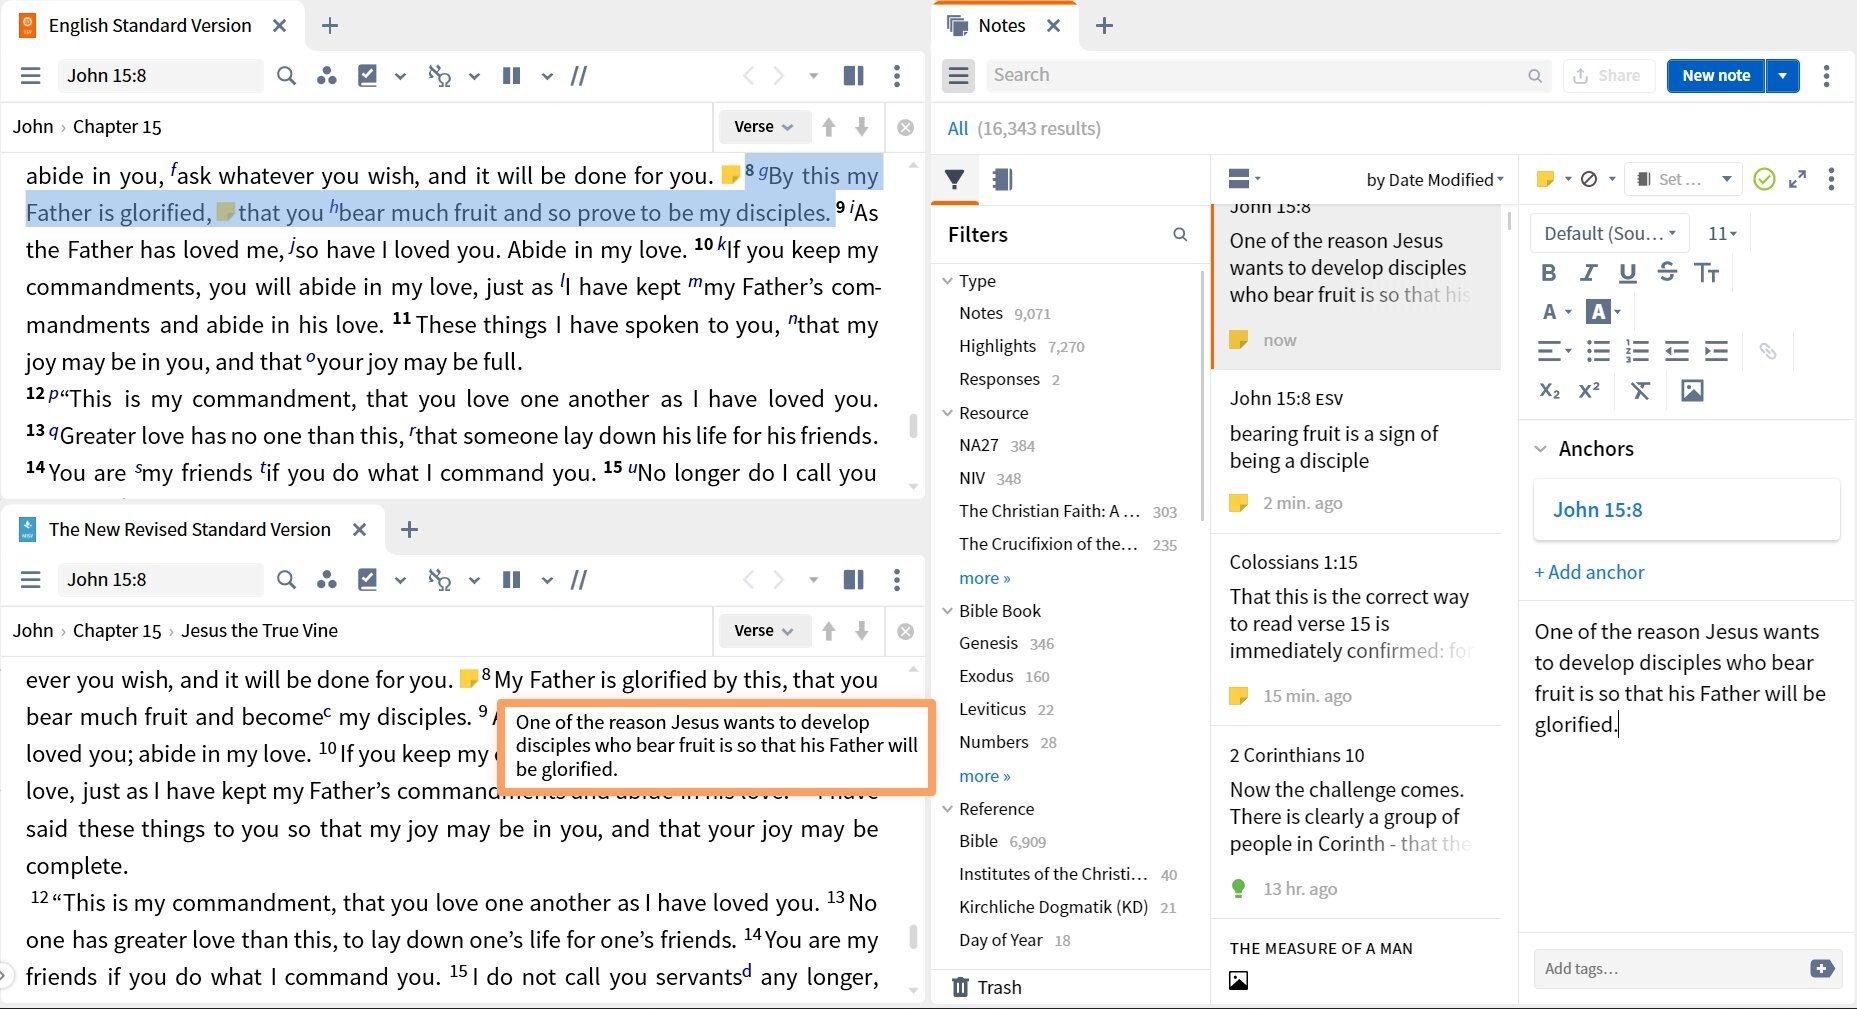Open panel menu in English Standard Version pane
Viewport: 1857px width, 1009px height.
click(31, 76)
